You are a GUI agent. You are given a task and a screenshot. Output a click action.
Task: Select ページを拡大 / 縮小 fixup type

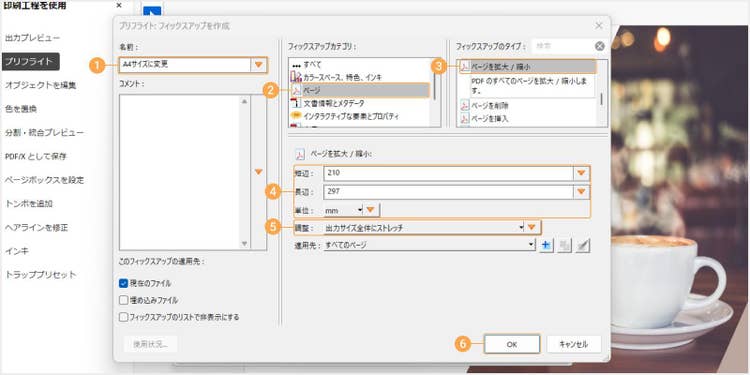pyautogui.click(x=527, y=67)
